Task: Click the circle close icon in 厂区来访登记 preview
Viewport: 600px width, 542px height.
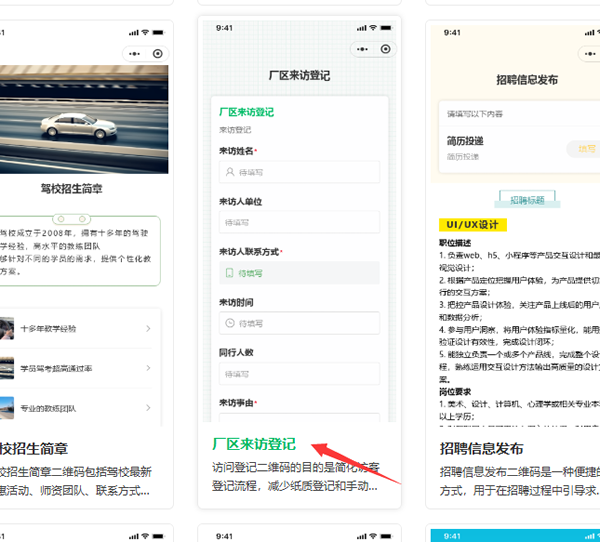Action: (x=385, y=49)
